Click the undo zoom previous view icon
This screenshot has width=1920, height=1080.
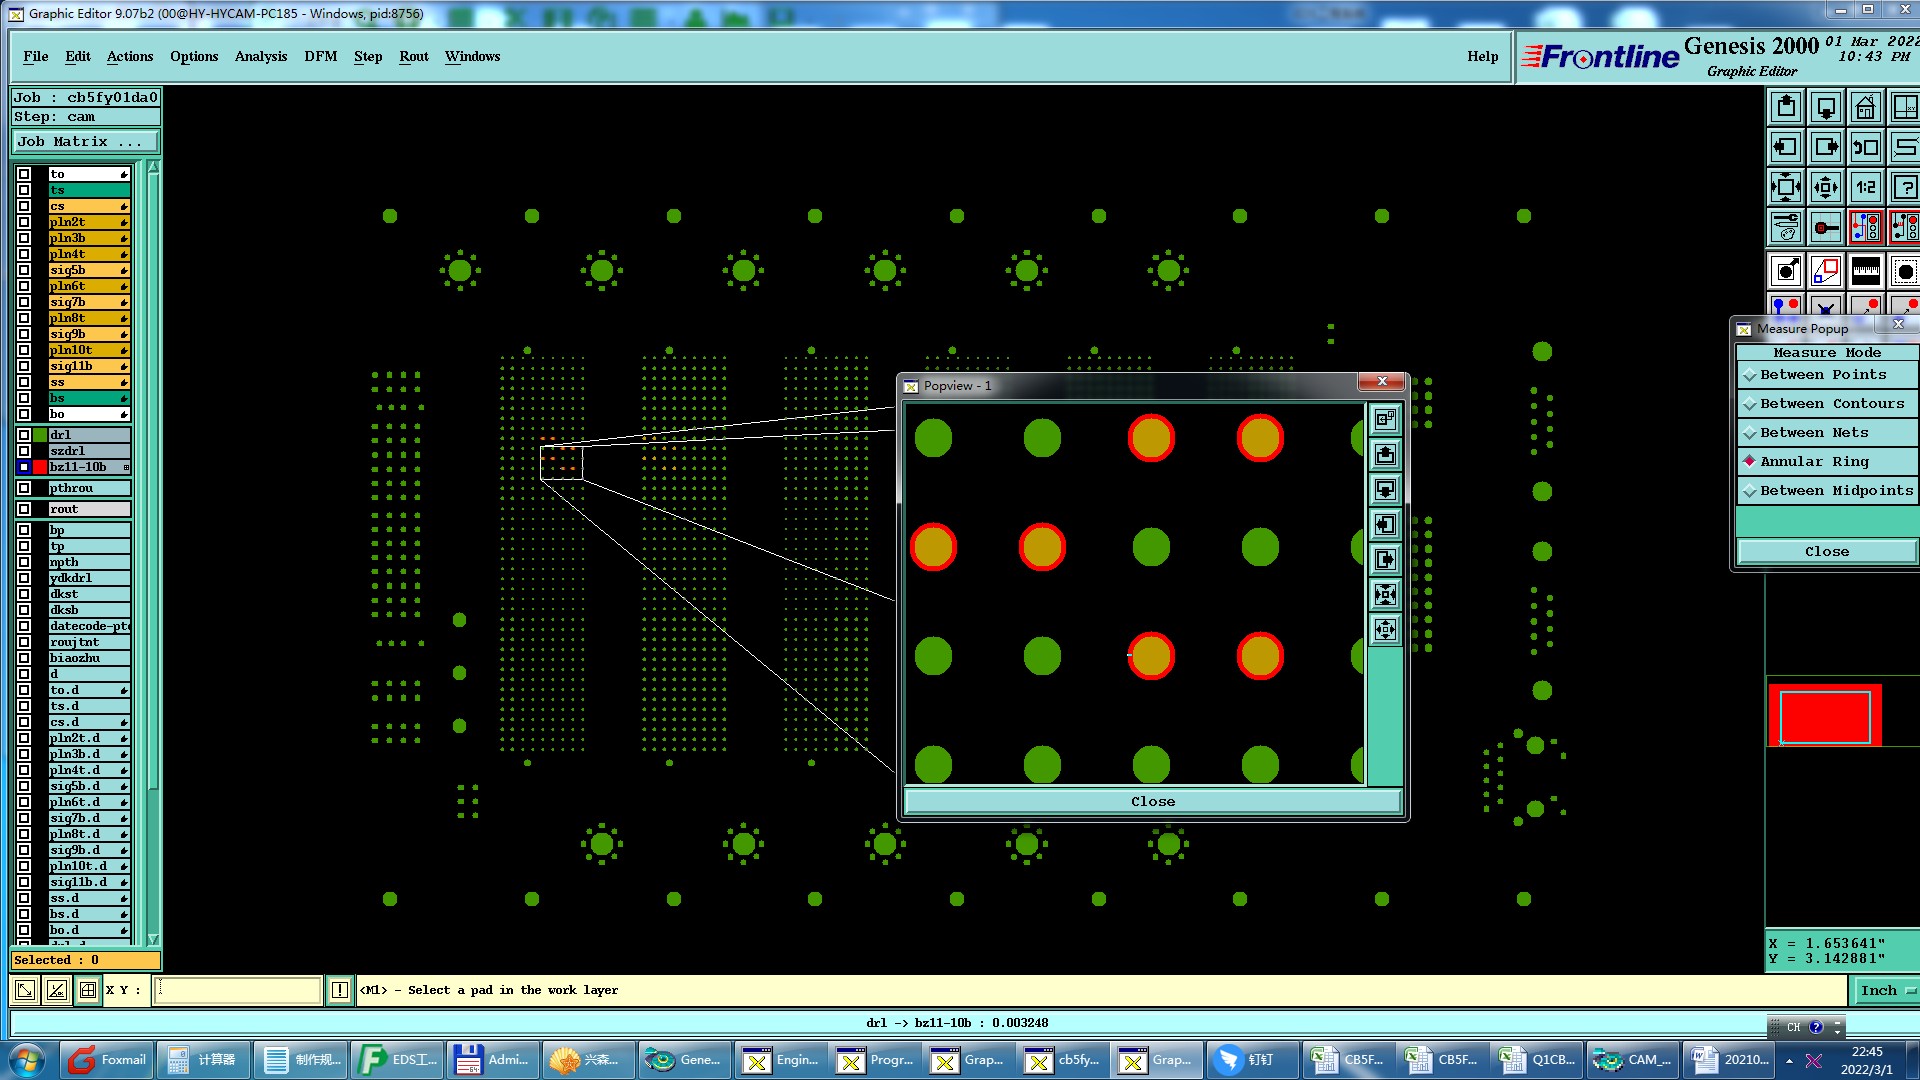pos(1865,147)
